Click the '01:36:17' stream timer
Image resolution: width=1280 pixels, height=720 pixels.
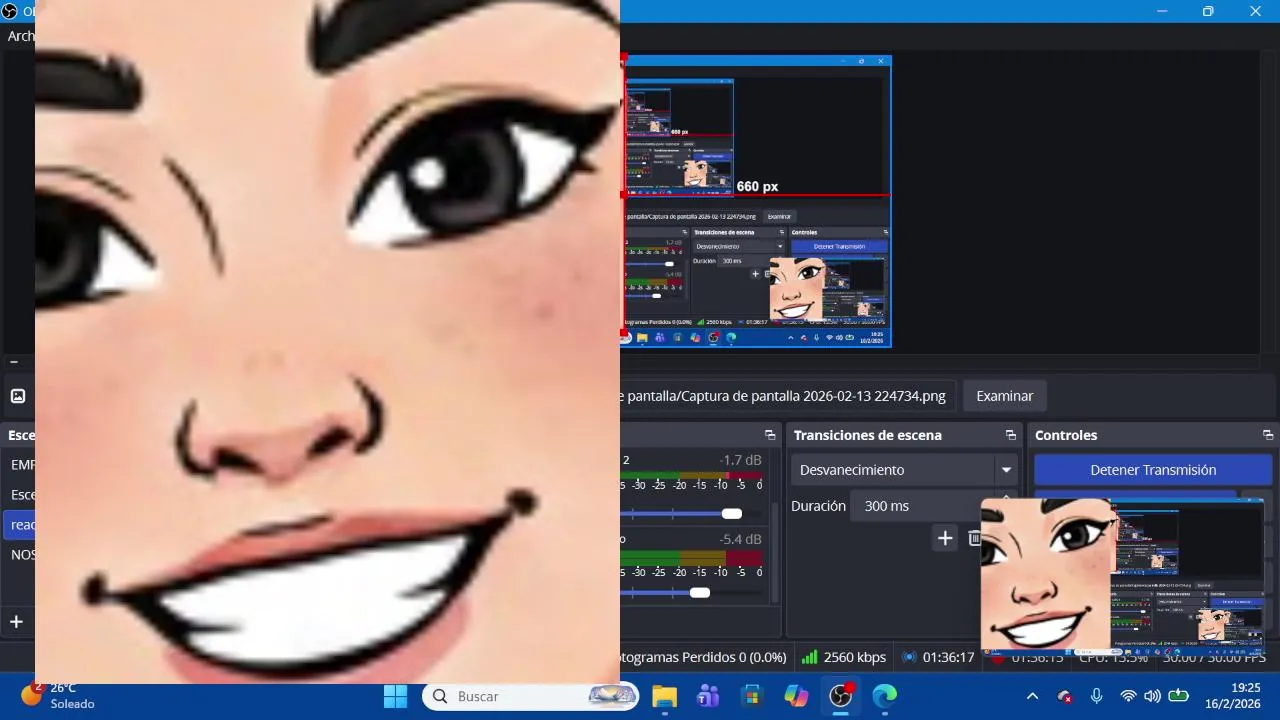[x=948, y=657]
